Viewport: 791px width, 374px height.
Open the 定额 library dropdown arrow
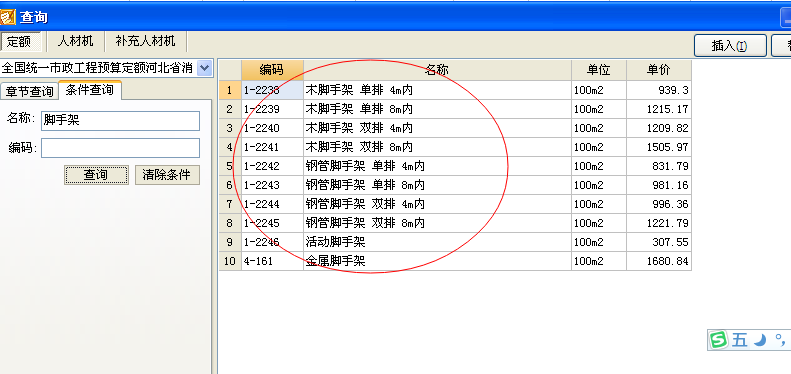pyautogui.click(x=204, y=68)
